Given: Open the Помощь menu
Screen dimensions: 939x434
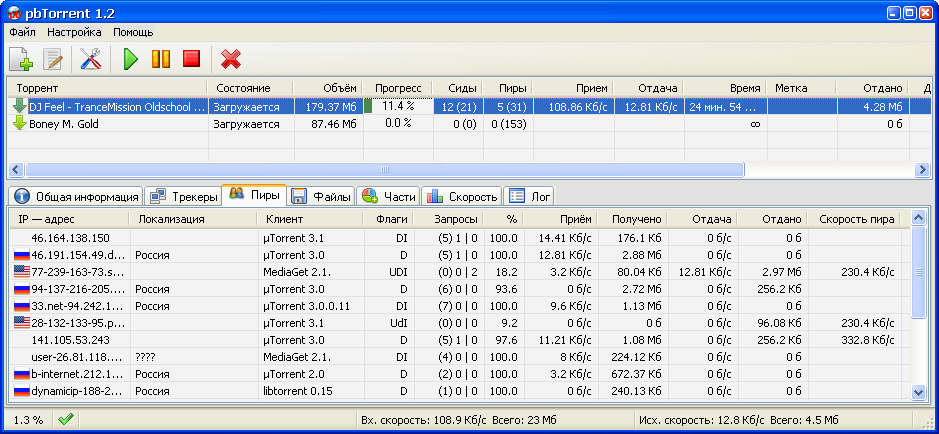Looking at the screenshot, I should [x=133, y=32].
